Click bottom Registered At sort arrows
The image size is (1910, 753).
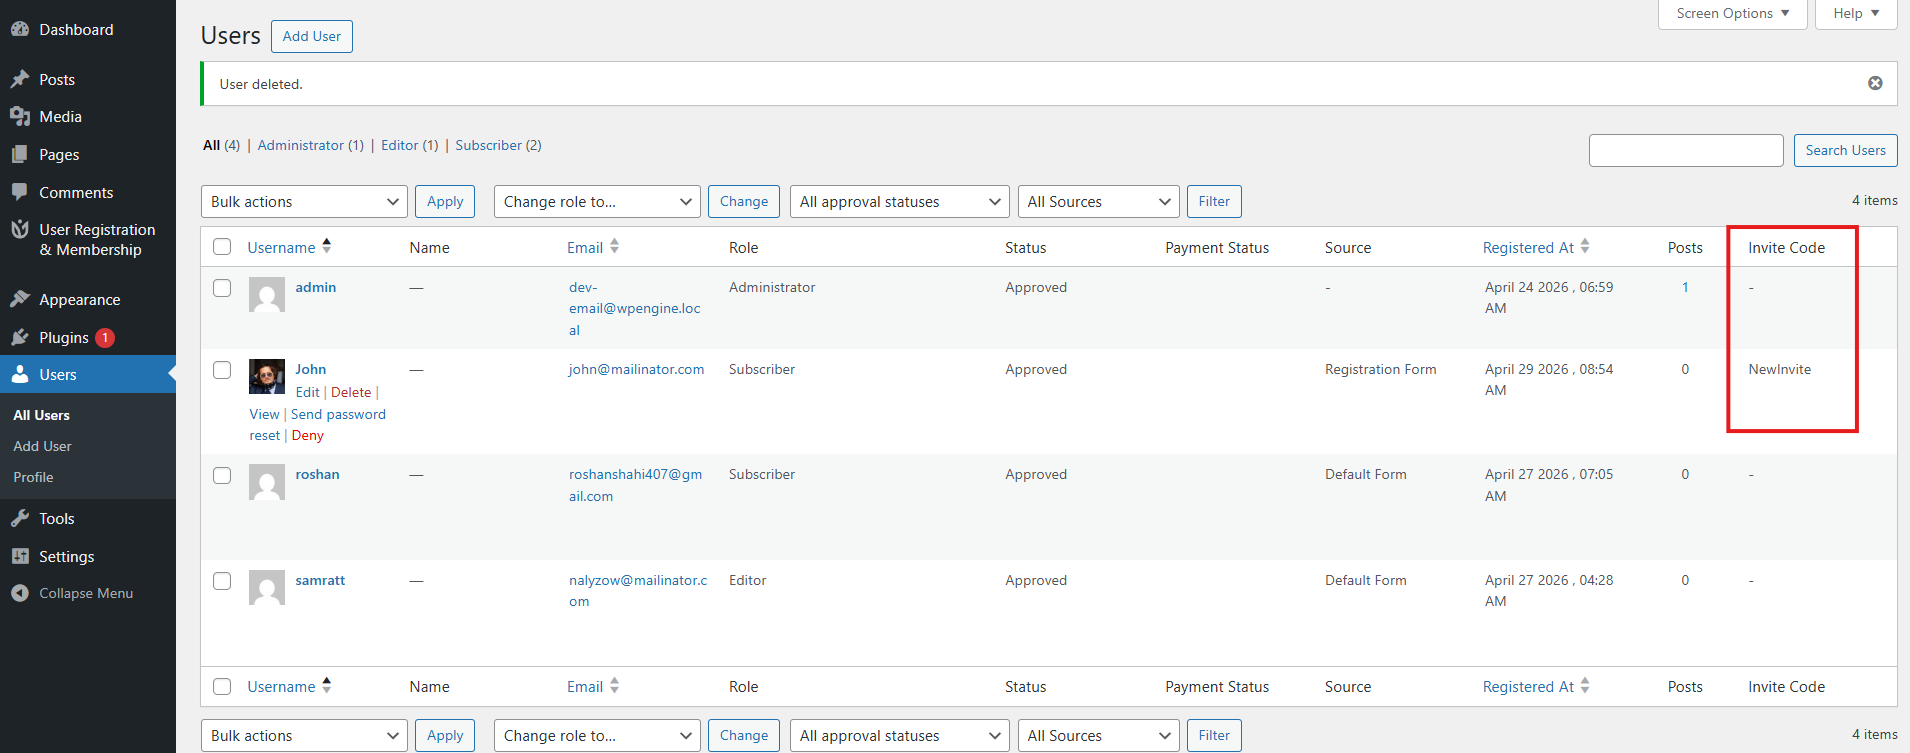pyautogui.click(x=1585, y=685)
